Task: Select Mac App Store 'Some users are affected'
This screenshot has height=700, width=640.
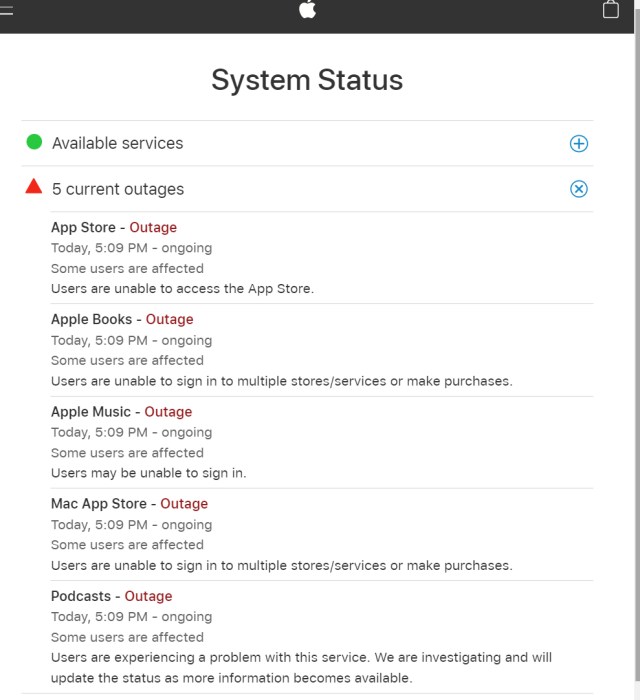Action: pos(127,545)
